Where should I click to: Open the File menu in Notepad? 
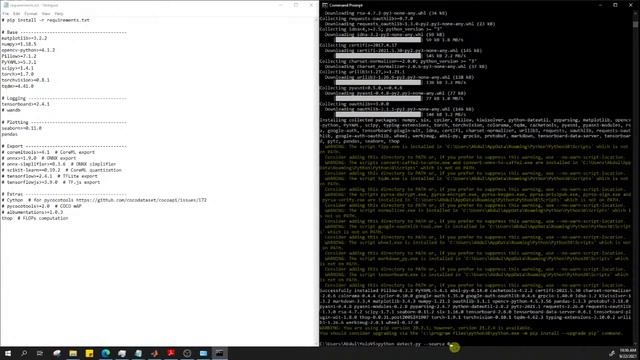[x=5, y=13]
